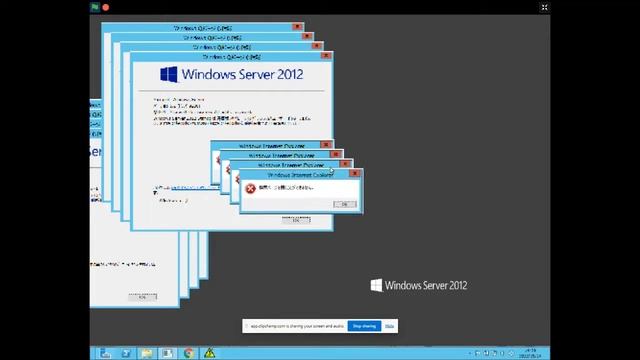Close the frontmost Internet Explorer error dialog
Image resolution: width=640 pixels, height=360 pixels.
pos(355,173)
